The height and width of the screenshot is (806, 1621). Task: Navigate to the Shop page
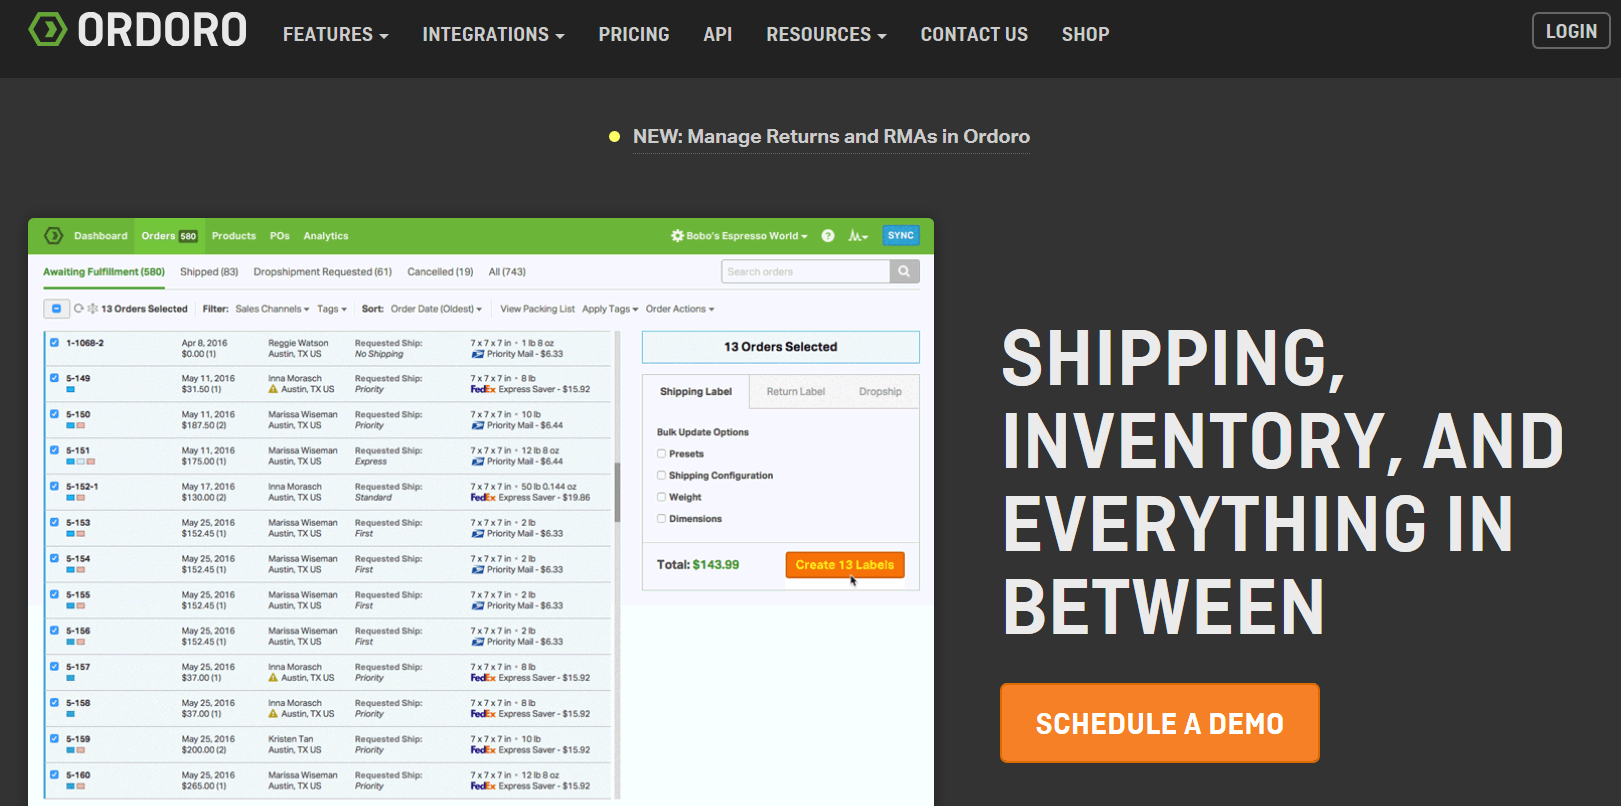coord(1085,34)
